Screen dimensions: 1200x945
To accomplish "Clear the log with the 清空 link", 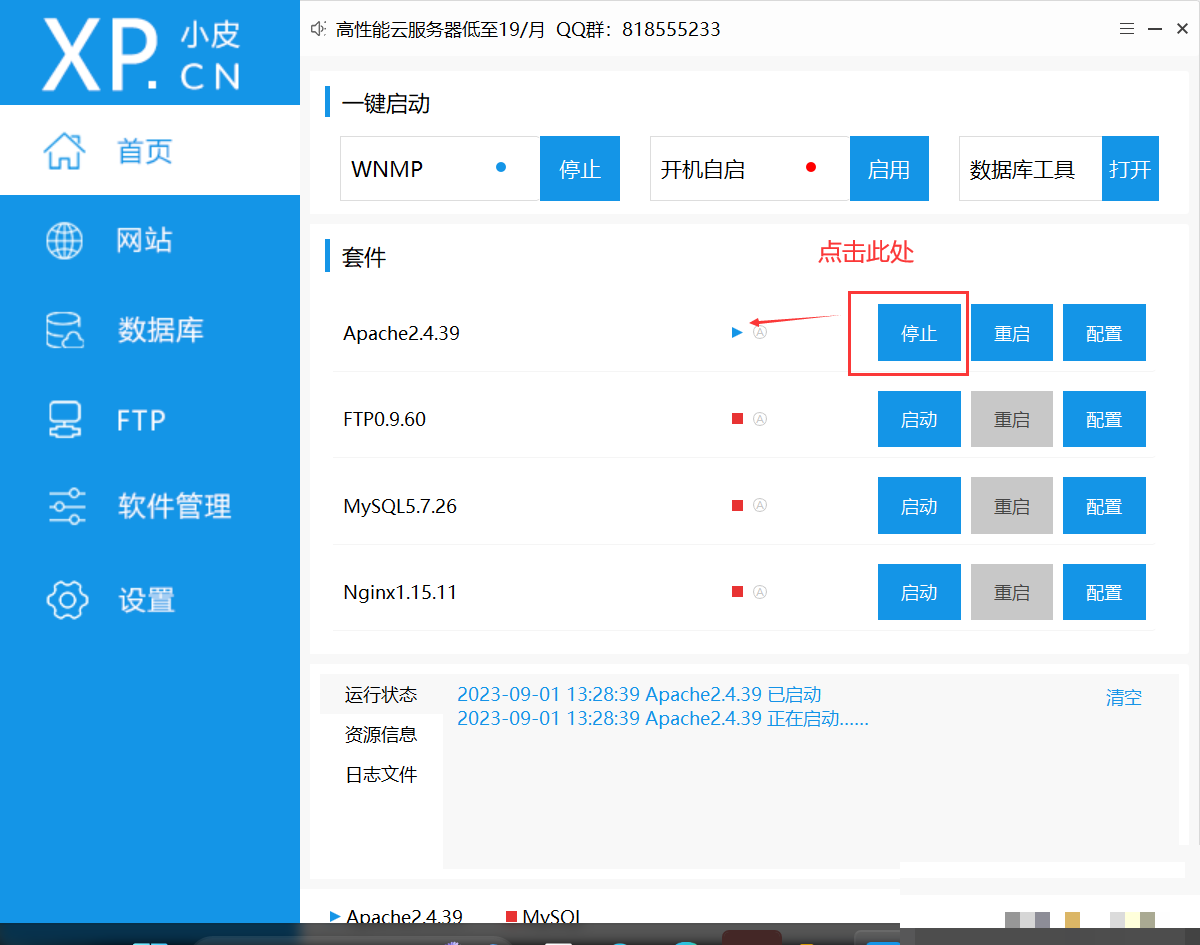I will [x=1124, y=697].
